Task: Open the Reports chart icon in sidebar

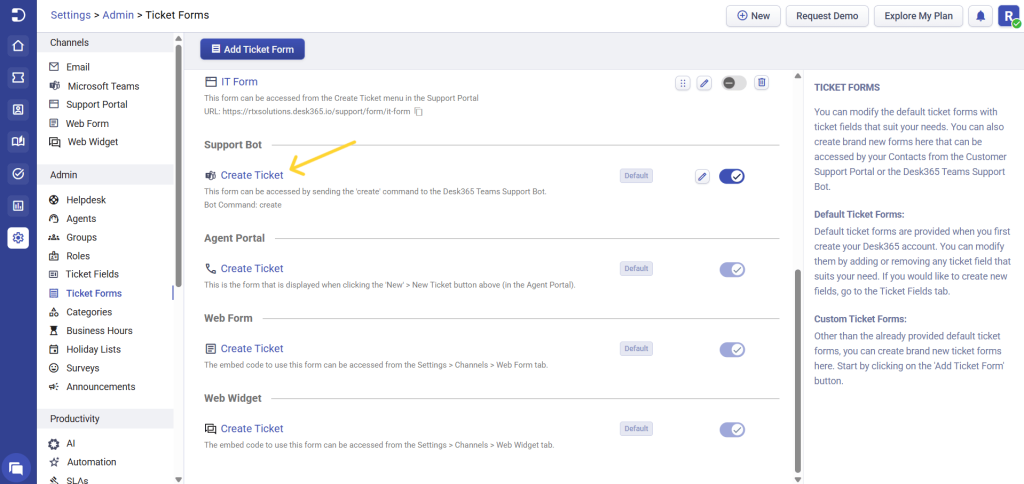Action: click(x=17, y=206)
